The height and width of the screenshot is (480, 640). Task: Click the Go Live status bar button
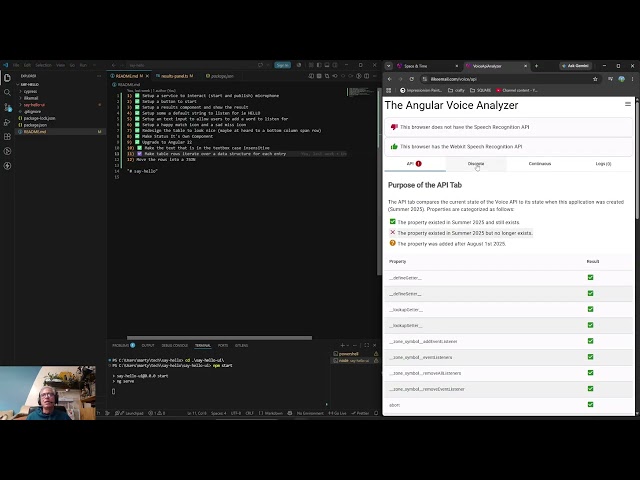click(x=338, y=413)
